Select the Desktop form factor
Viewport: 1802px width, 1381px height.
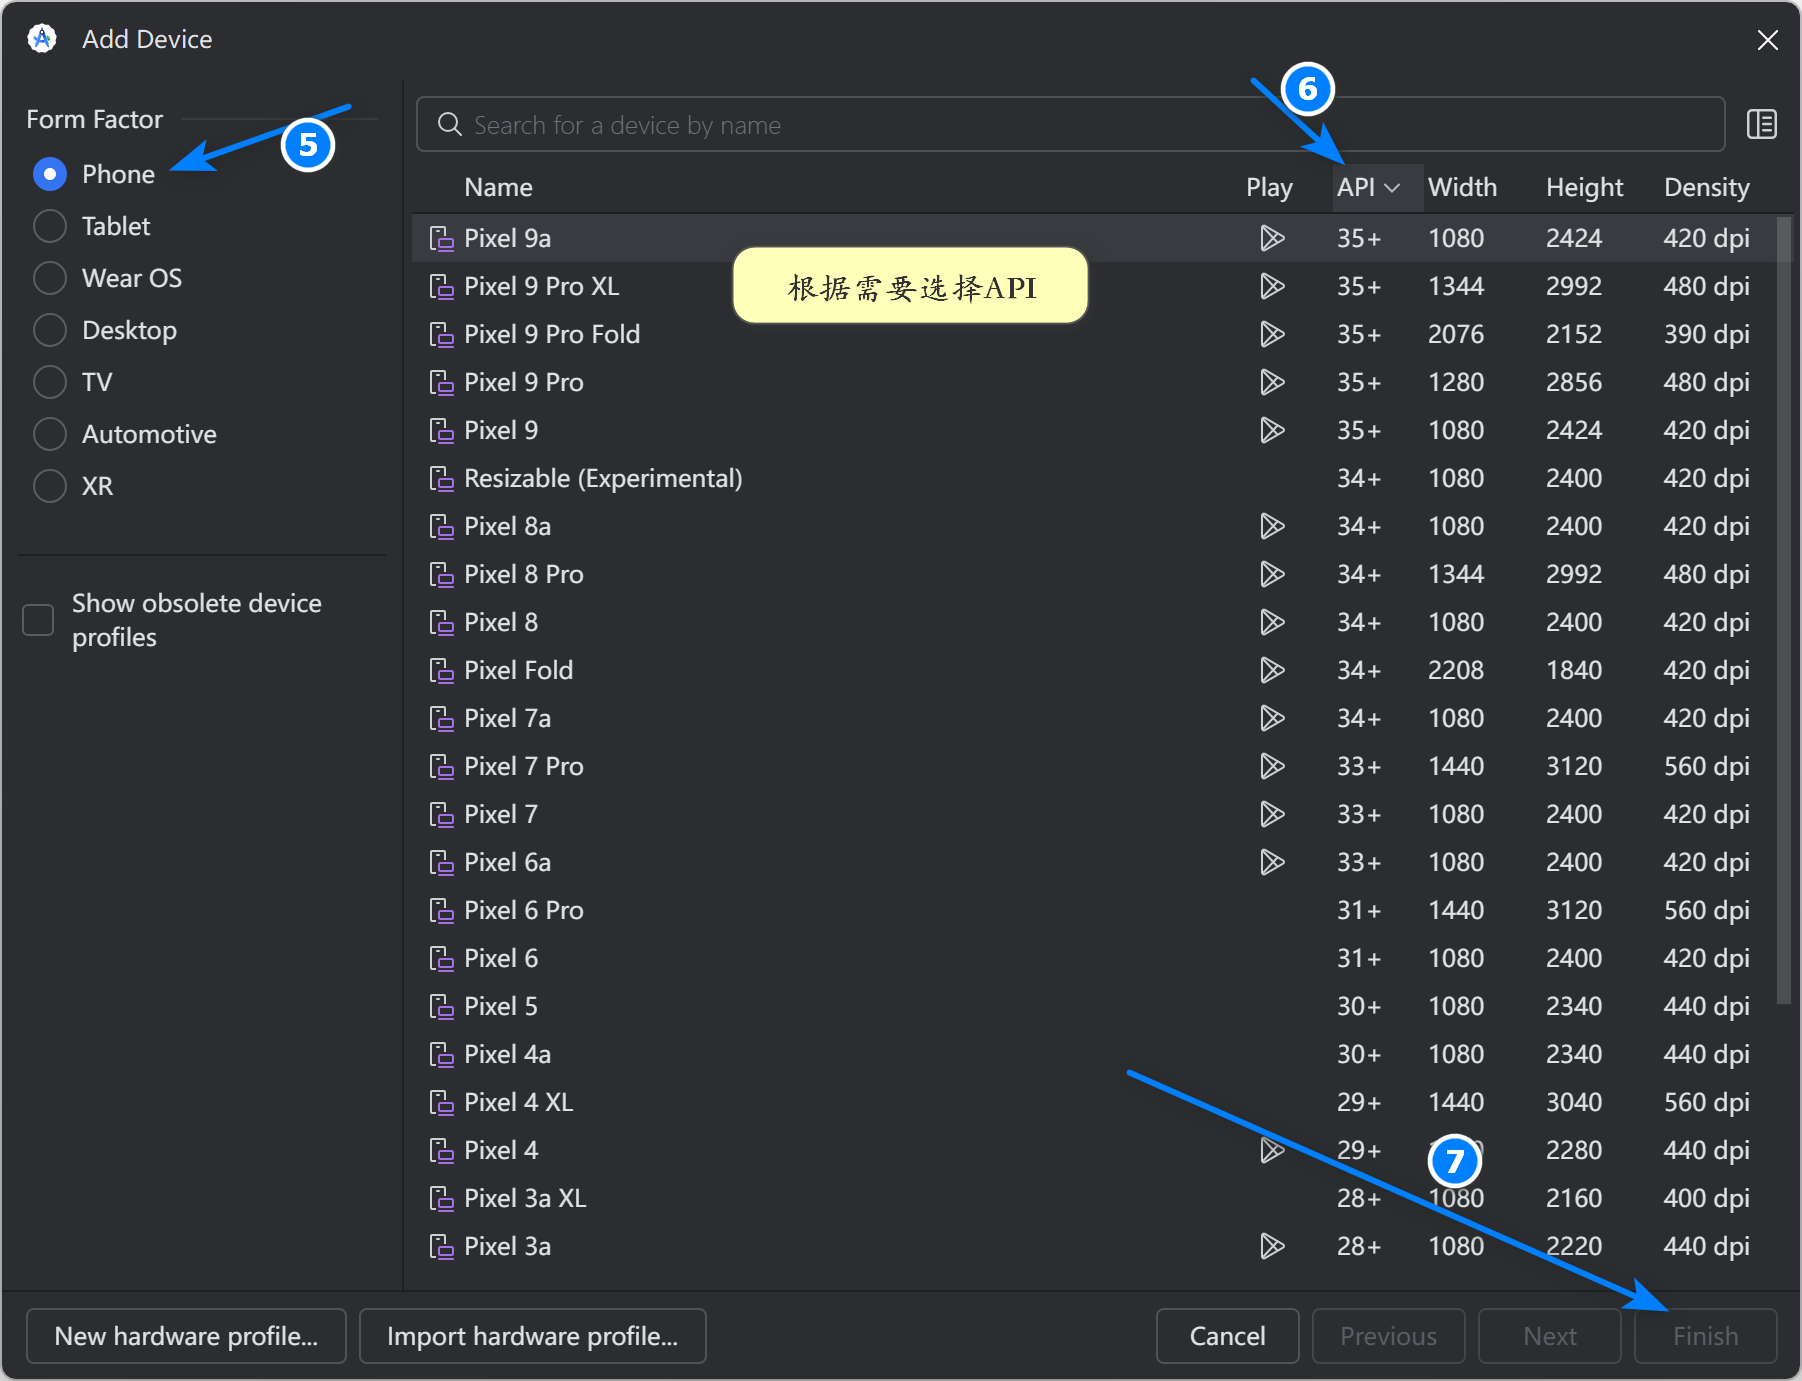(x=50, y=330)
